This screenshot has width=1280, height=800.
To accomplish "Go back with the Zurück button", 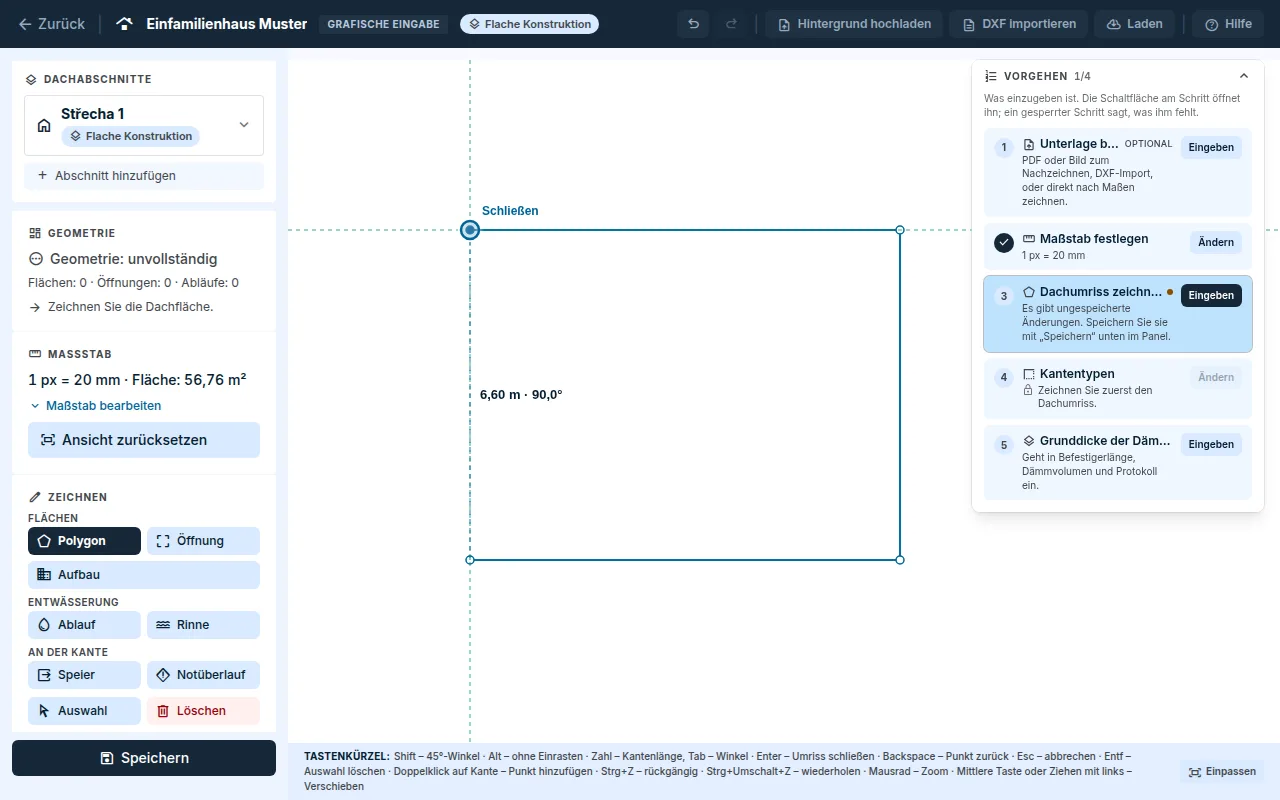I will coord(52,24).
